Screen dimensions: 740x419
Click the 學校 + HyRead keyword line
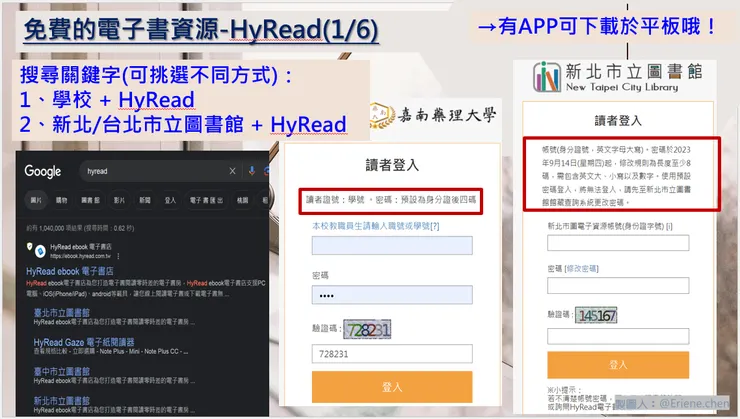click(x=107, y=100)
